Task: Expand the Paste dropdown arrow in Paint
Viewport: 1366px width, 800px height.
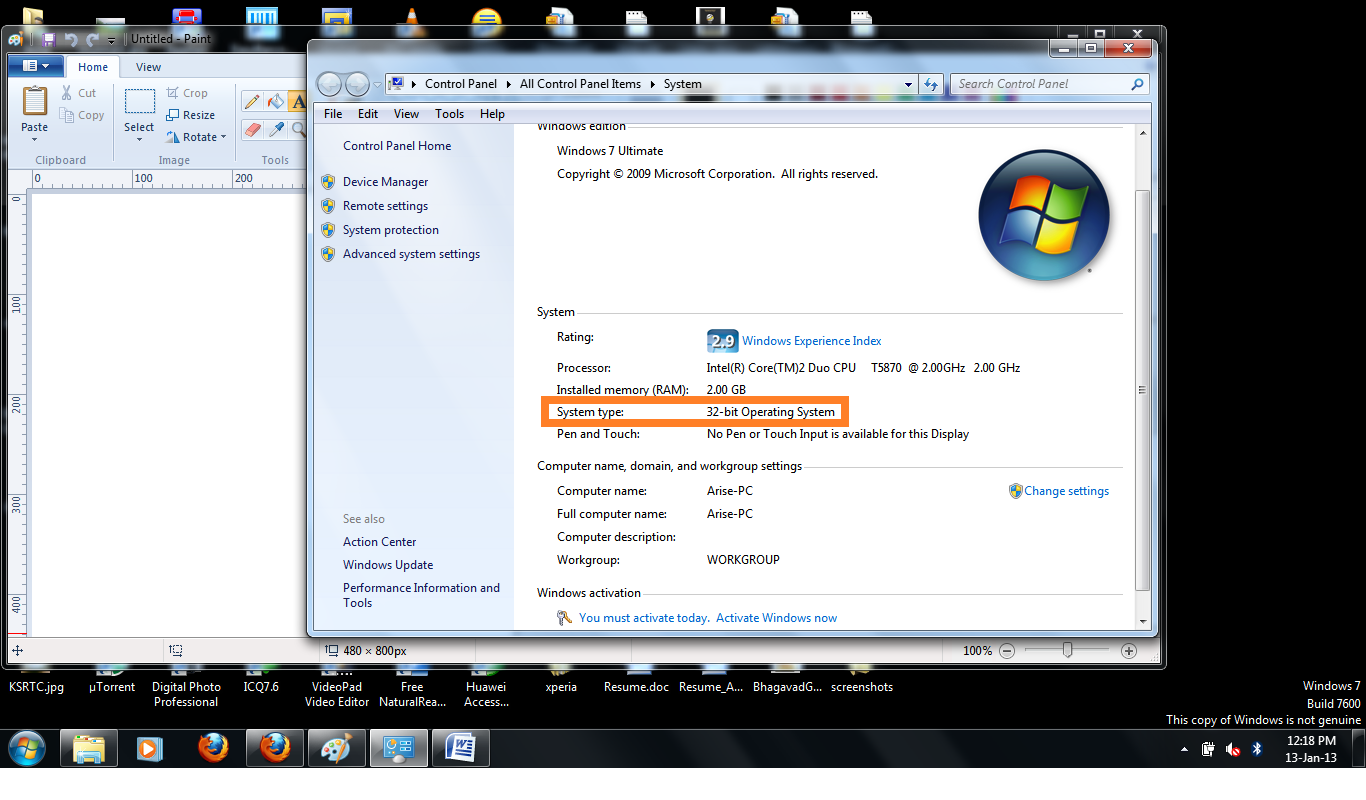Action: tap(34, 140)
